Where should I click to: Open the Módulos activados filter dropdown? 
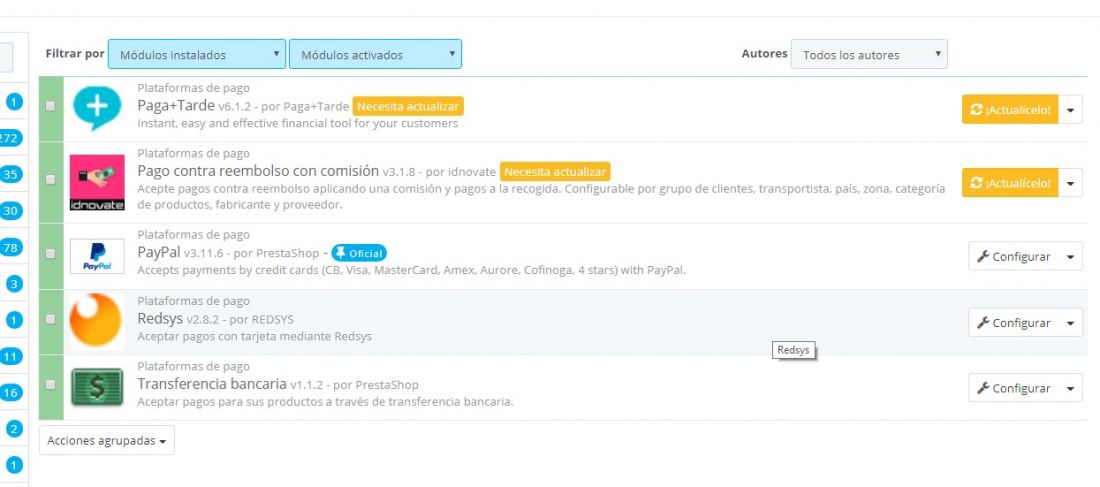pyautogui.click(x=375, y=54)
